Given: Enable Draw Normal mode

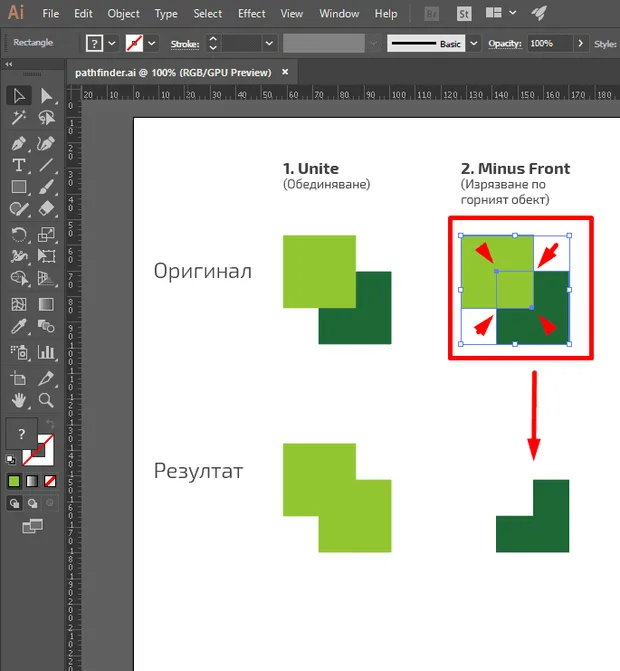Looking at the screenshot, I should point(15,503).
